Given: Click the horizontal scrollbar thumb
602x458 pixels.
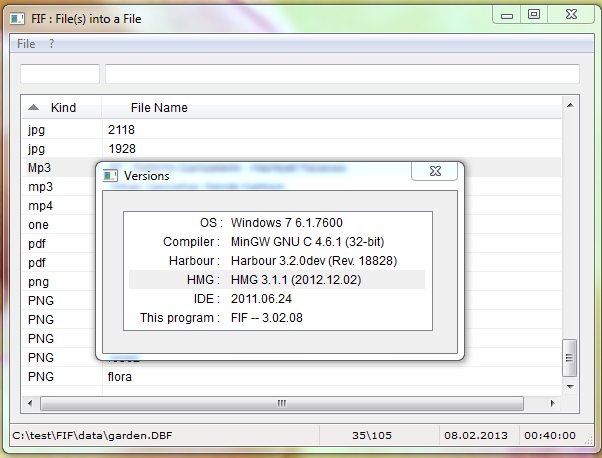Looking at the screenshot, I should tap(281, 403).
